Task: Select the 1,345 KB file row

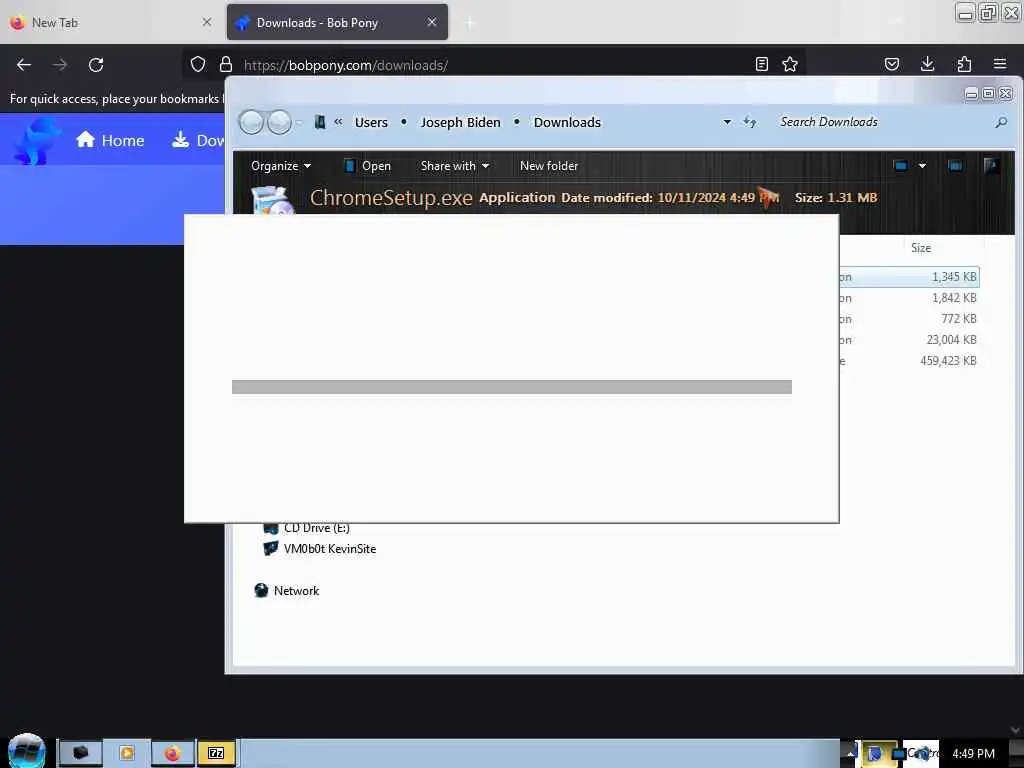Action: (909, 277)
